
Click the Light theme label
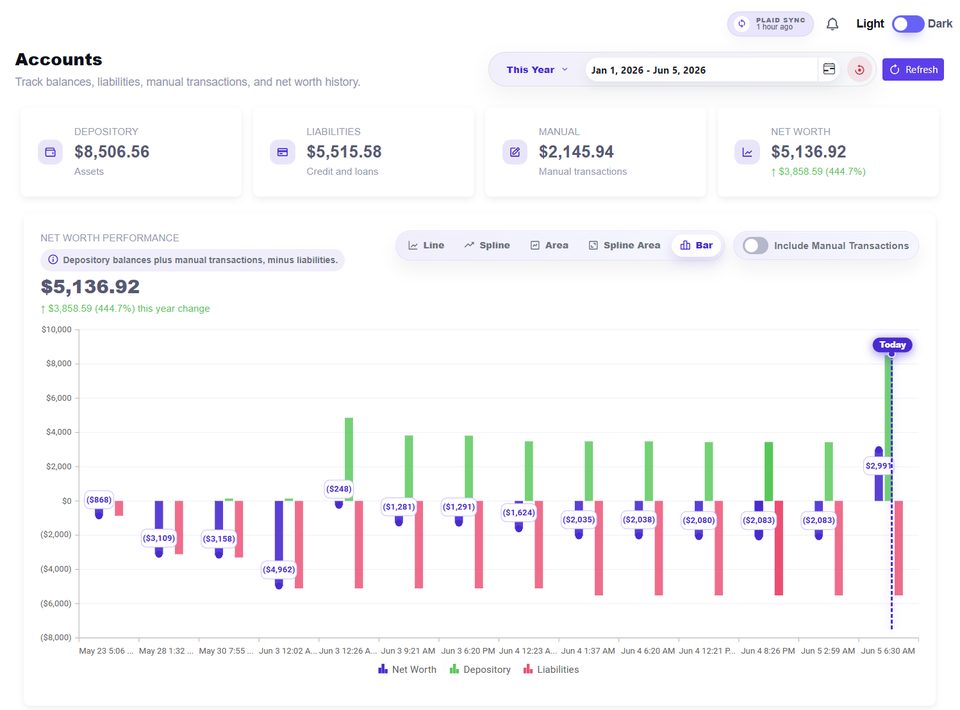coord(870,24)
